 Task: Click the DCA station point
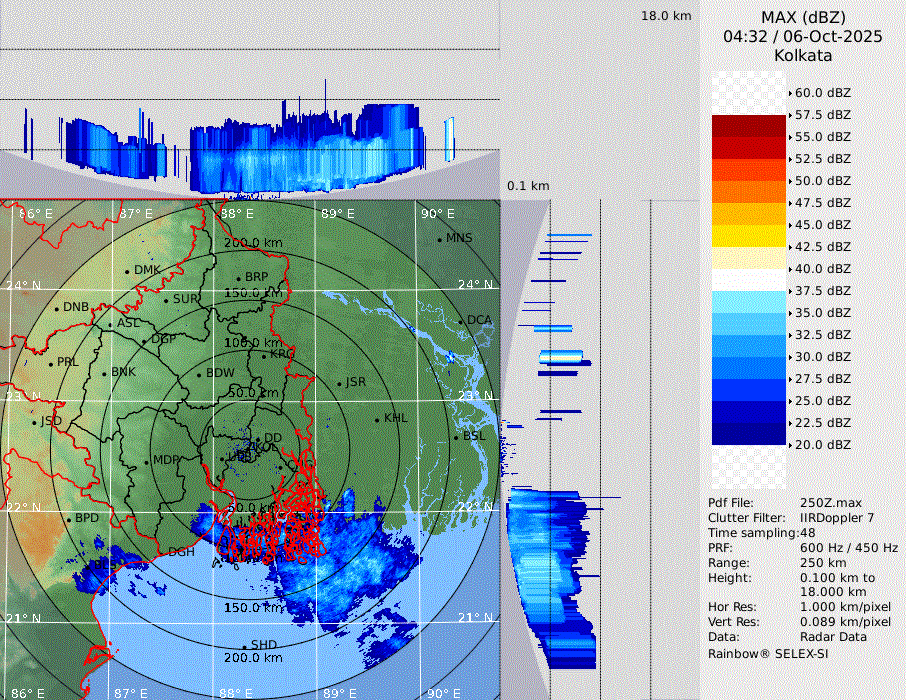click(x=461, y=321)
